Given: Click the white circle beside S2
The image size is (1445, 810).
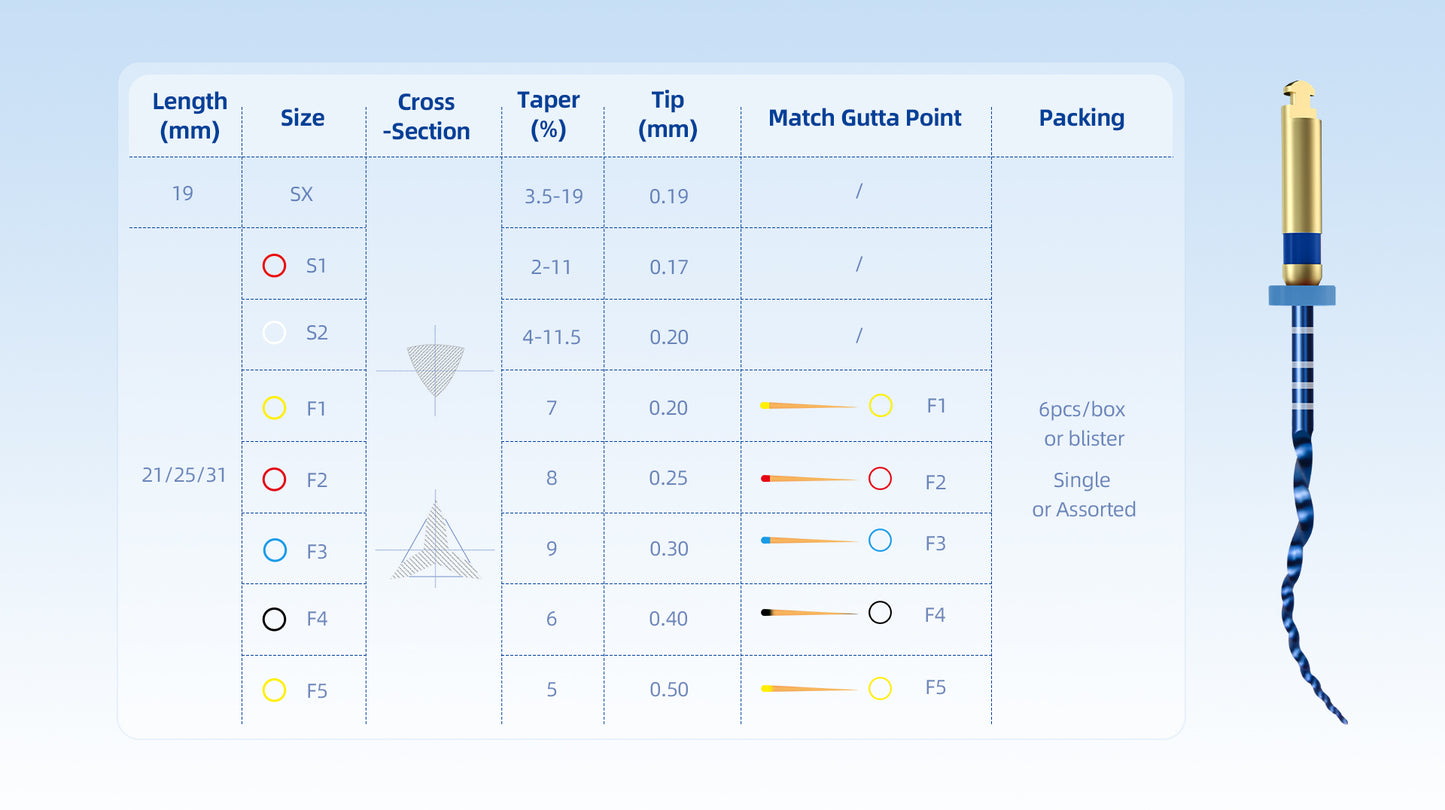Looking at the screenshot, I should pyautogui.click(x=274, y=333).
